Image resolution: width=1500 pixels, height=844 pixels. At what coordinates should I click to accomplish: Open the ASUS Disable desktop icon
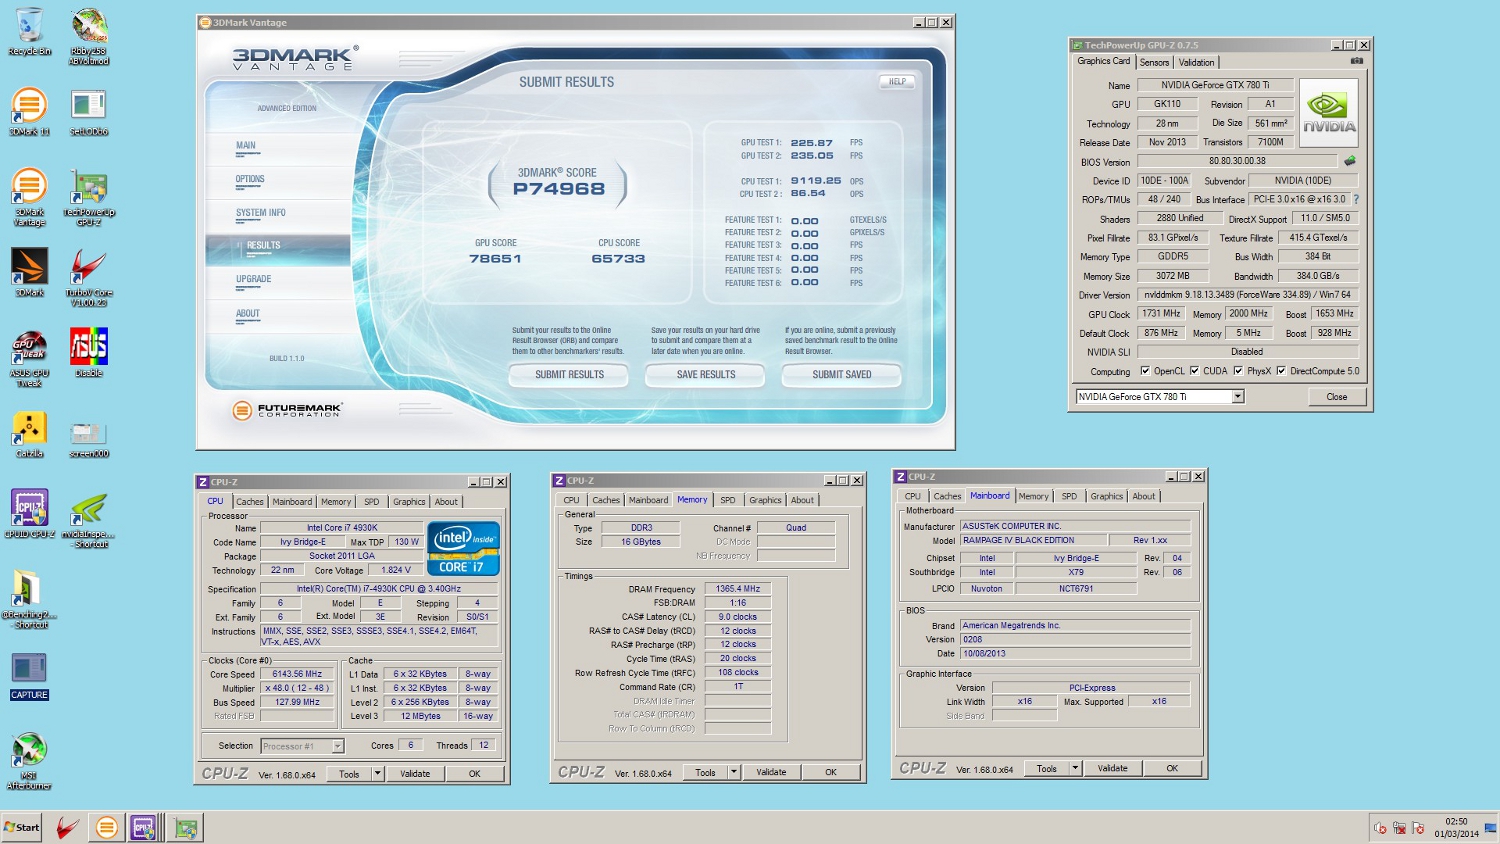(x=89, y=352)
